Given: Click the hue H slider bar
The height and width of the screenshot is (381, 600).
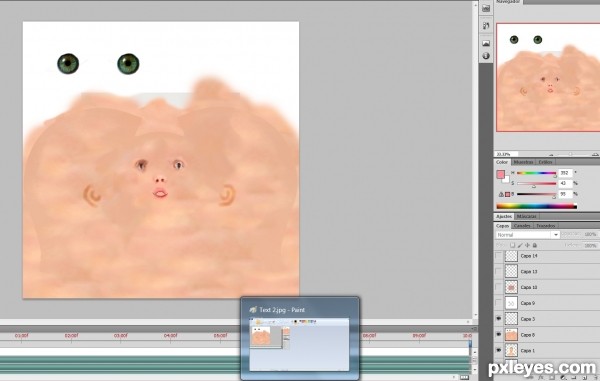Looking at the screenshot, I should tap(536, 173).
